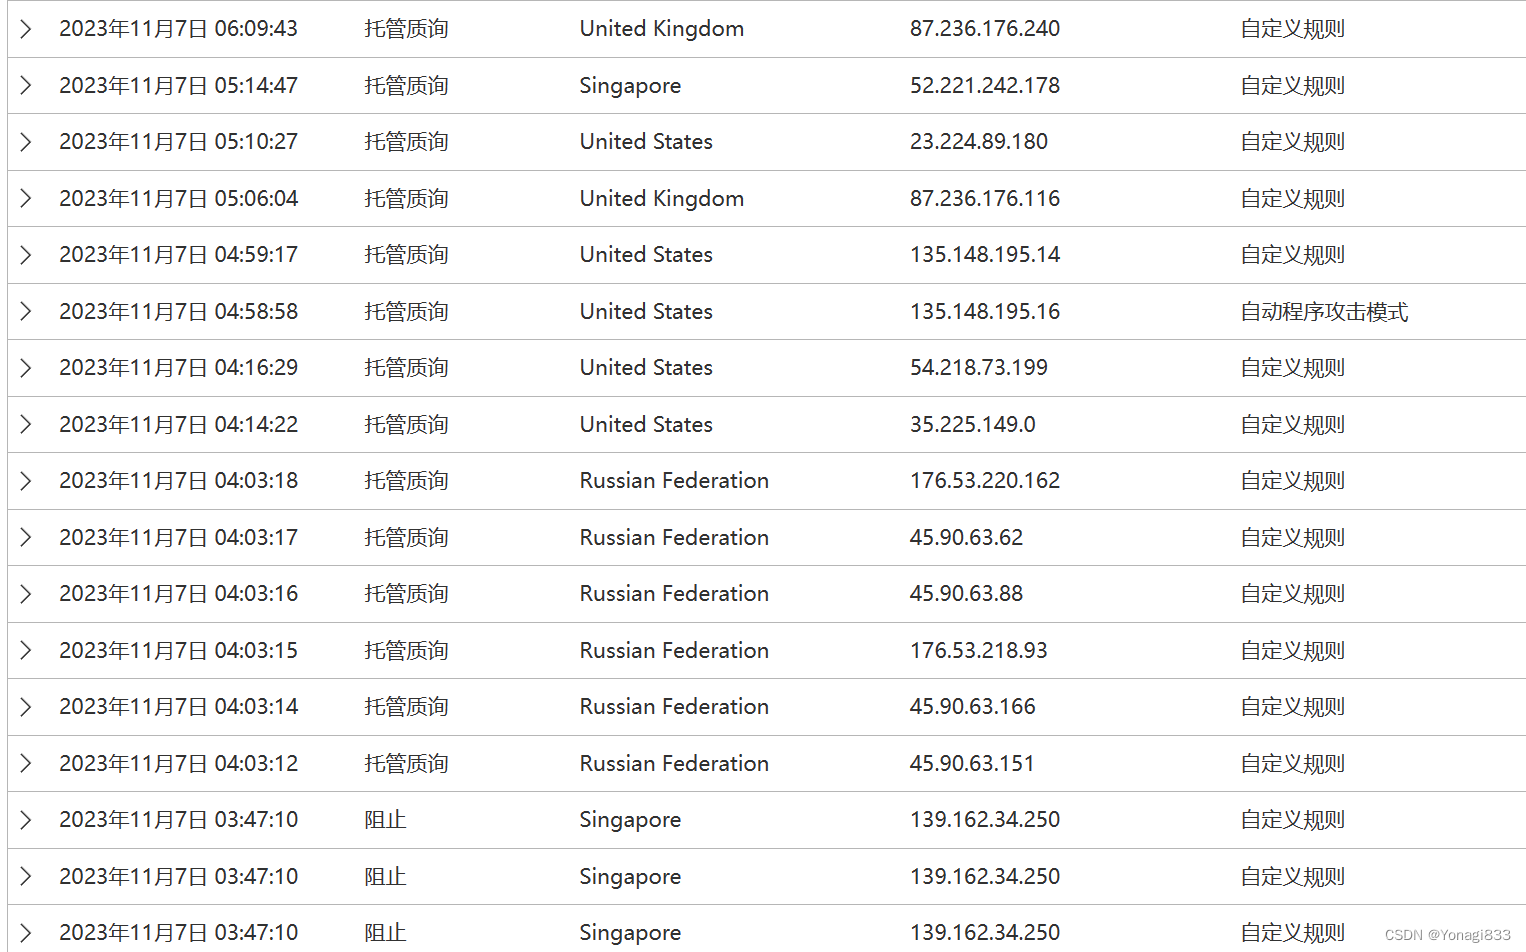Click 托管质询 in the 04:59:17 row

[x=406, y=255]
